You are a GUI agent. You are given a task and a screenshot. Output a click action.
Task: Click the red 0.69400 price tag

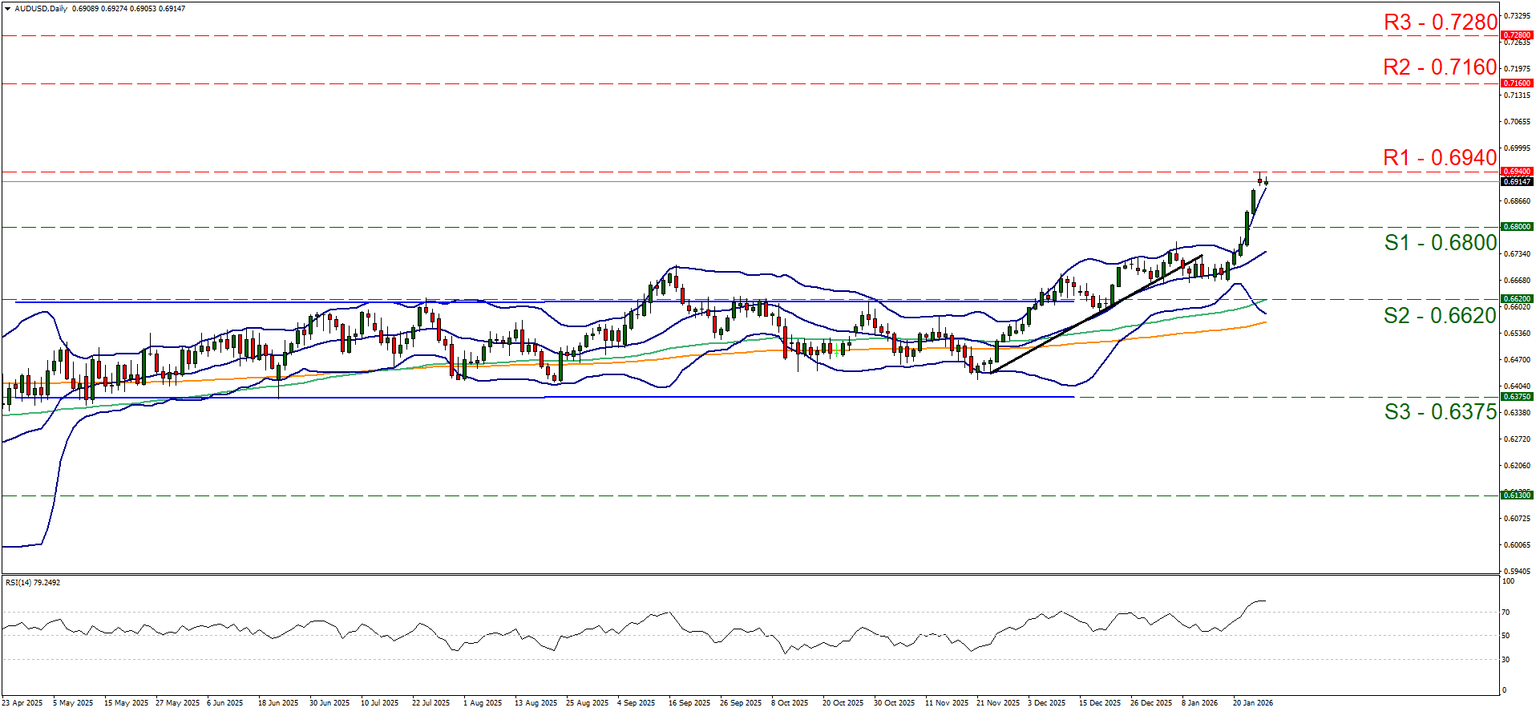(1518, 172)
